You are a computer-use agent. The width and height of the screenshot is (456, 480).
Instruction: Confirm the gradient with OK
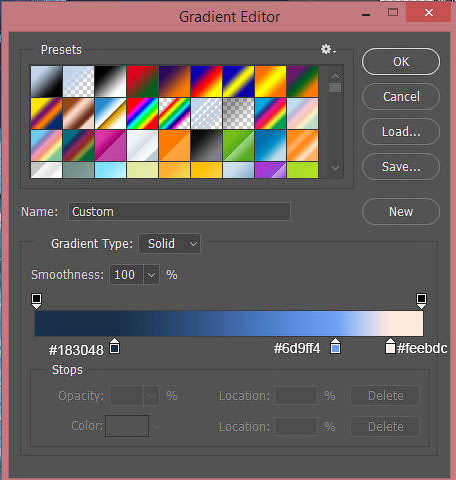[x=401, y=62]
